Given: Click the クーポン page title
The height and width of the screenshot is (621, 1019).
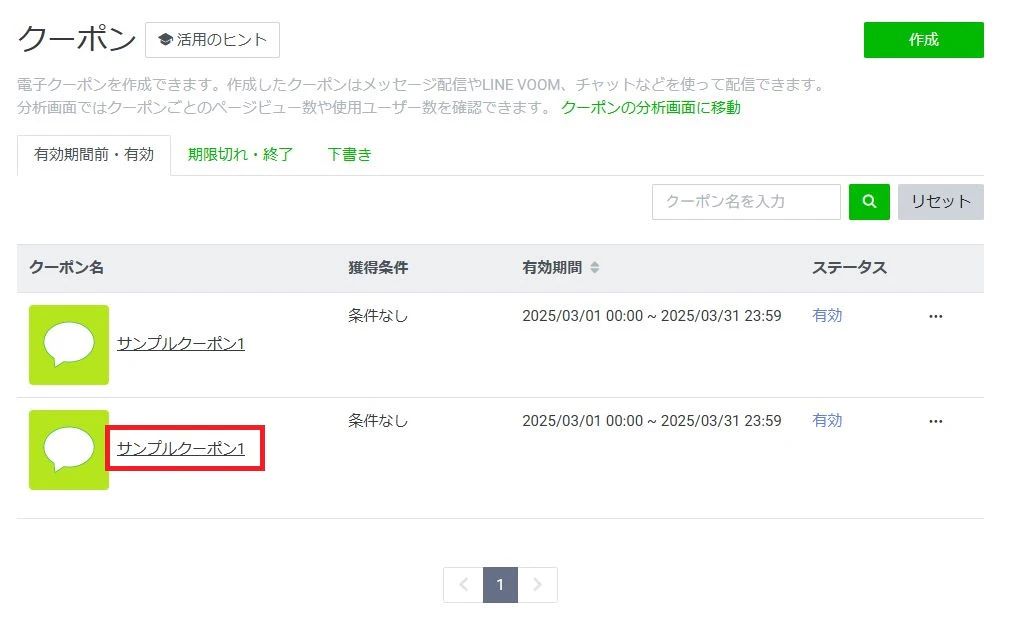Looking at the screenshot, I should coord(77,39).
